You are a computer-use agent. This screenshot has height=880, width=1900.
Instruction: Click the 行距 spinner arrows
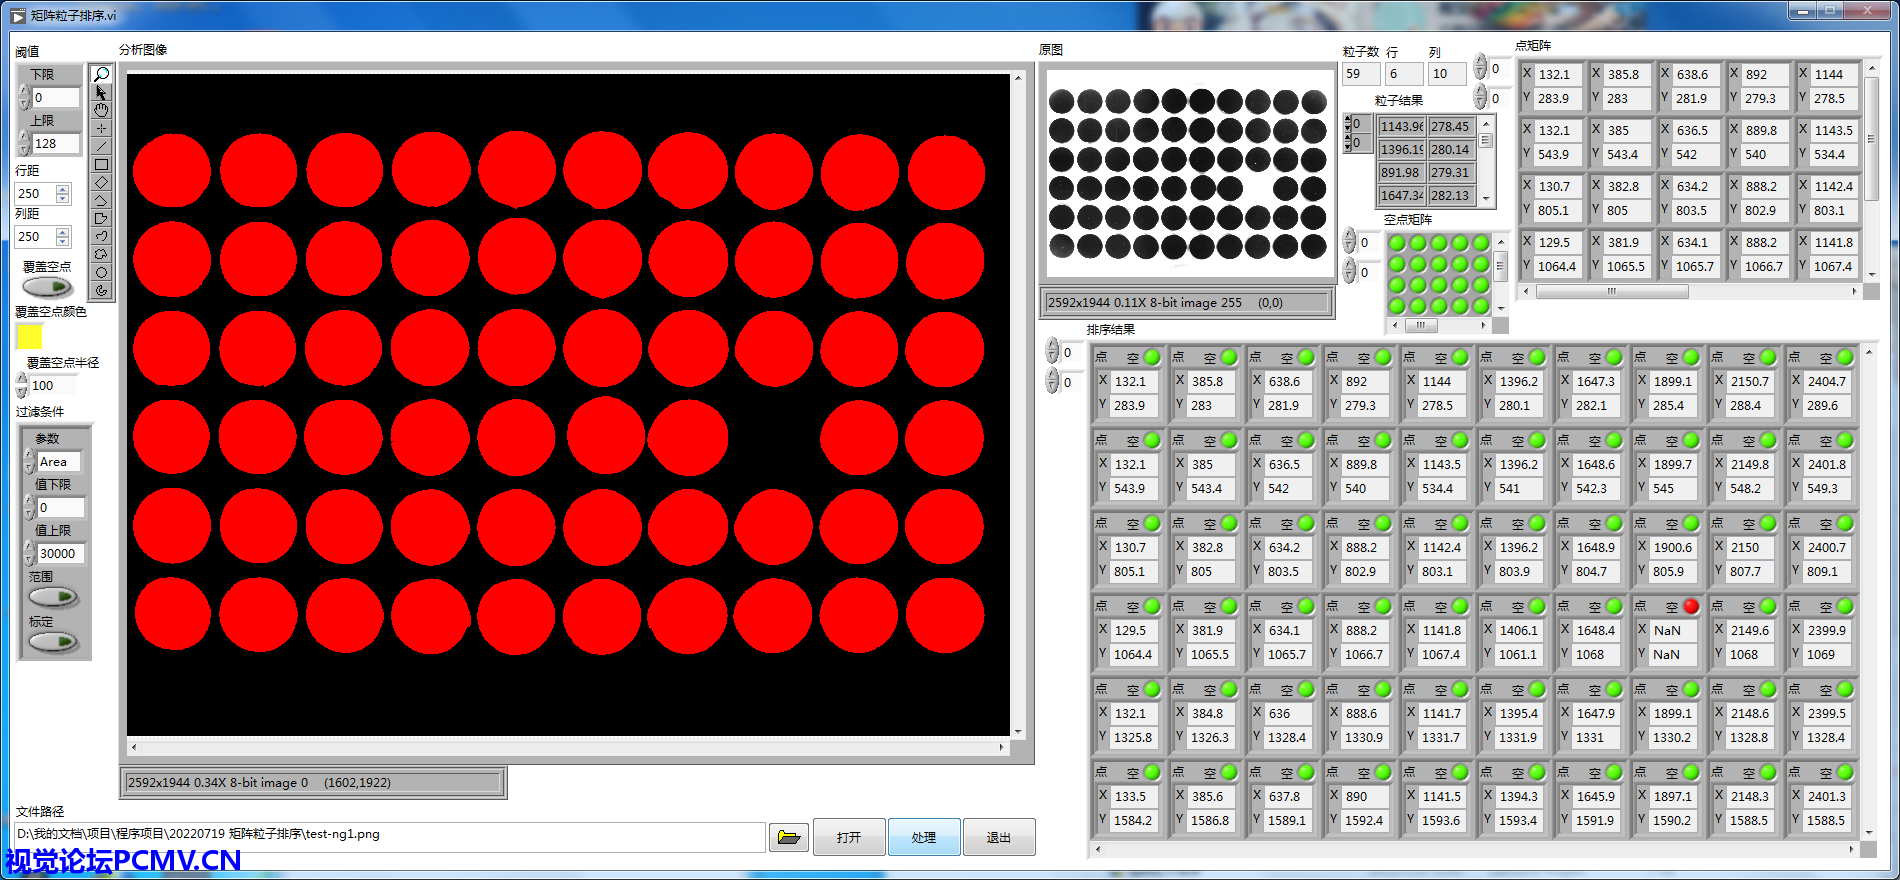click(63, 193)
